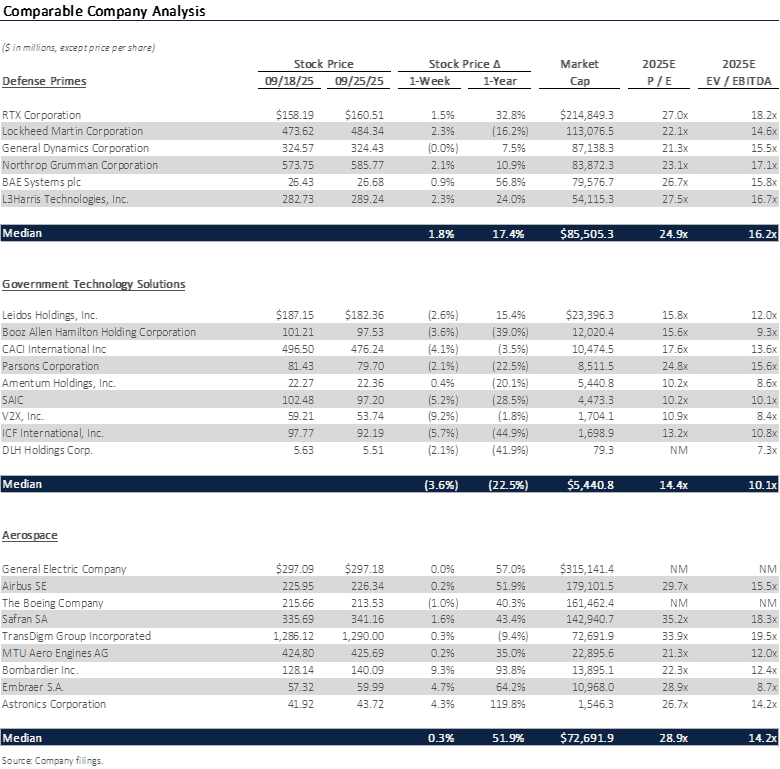Viewport: 780px width, 769px height.
Task: Click the Defense Primes section heading
Action: (44, 81)
